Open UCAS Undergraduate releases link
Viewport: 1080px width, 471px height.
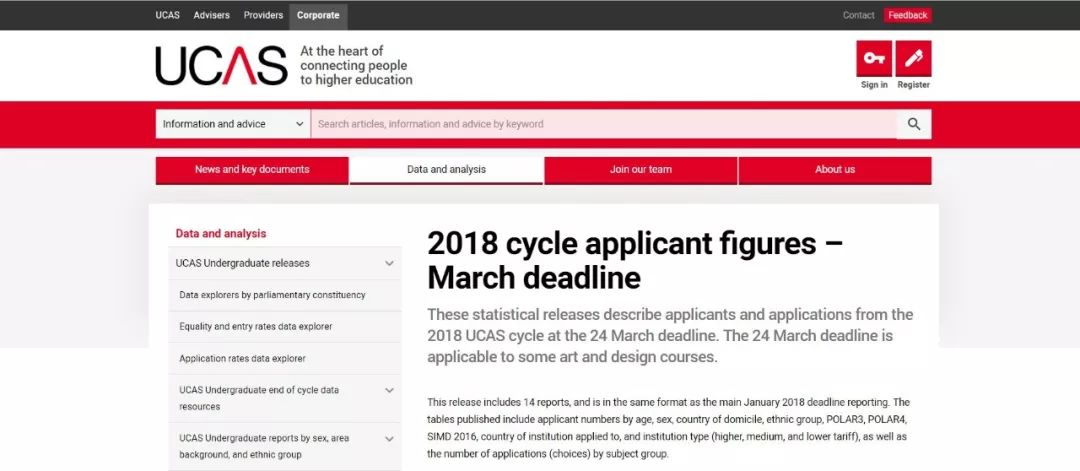tap(242, 263)
